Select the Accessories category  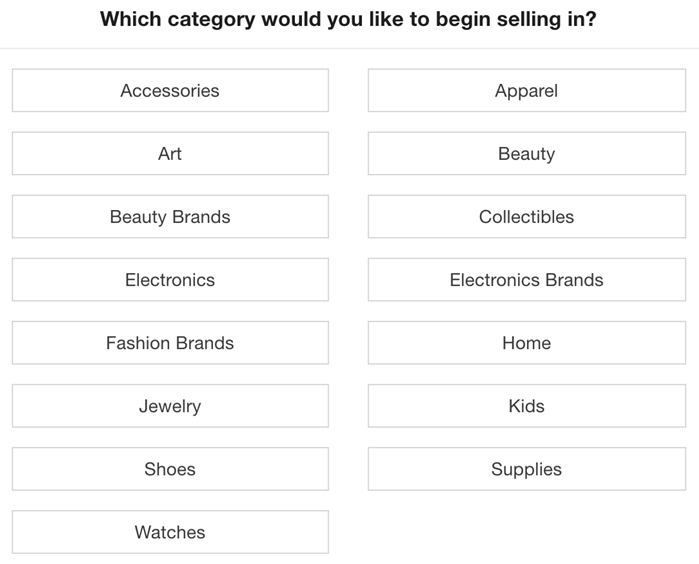170,91
